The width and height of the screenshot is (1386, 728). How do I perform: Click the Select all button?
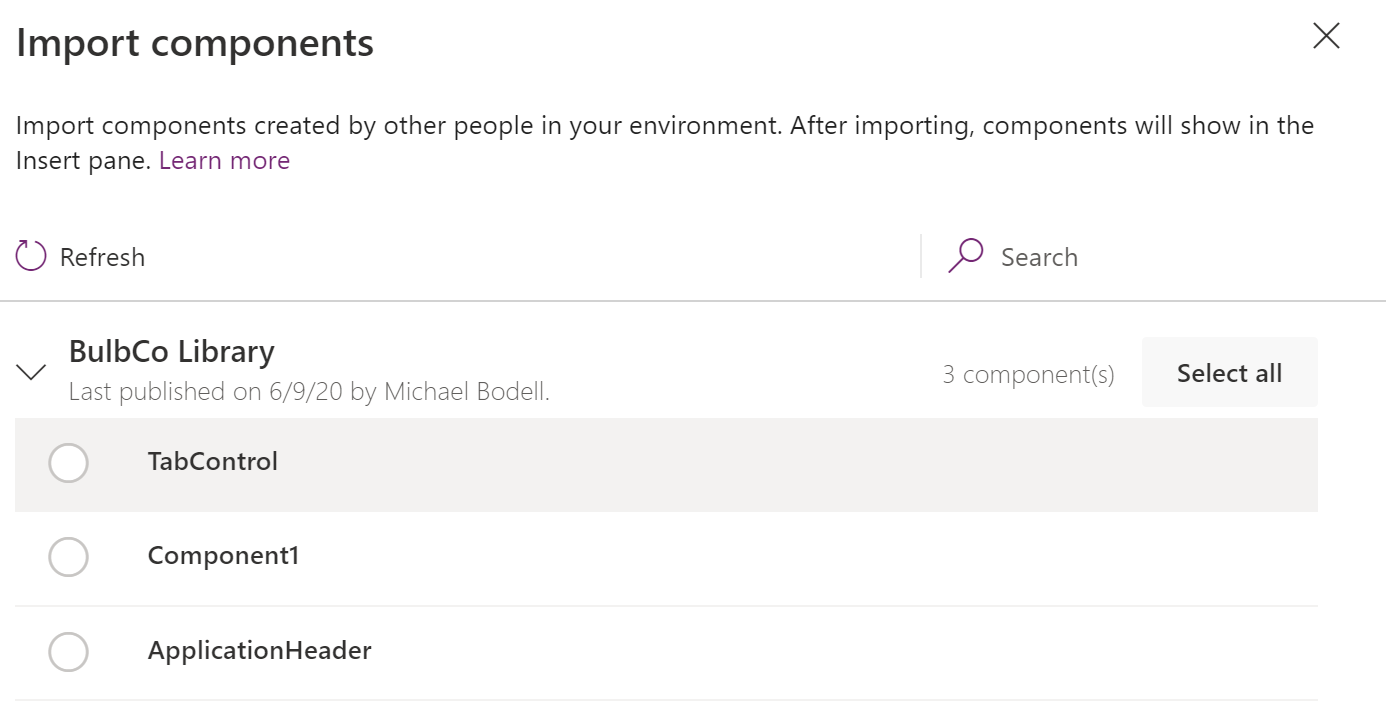coord(1229,373)
